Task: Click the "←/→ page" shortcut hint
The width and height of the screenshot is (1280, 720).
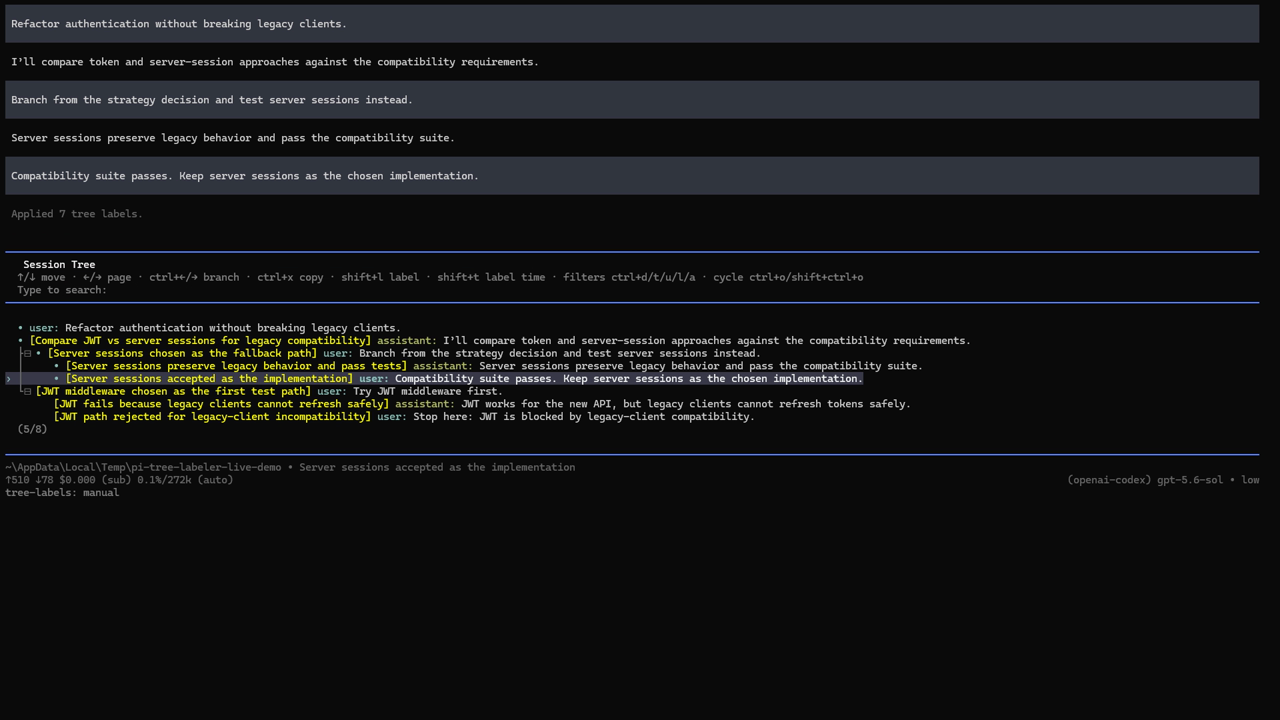Action: pos(107,277)
